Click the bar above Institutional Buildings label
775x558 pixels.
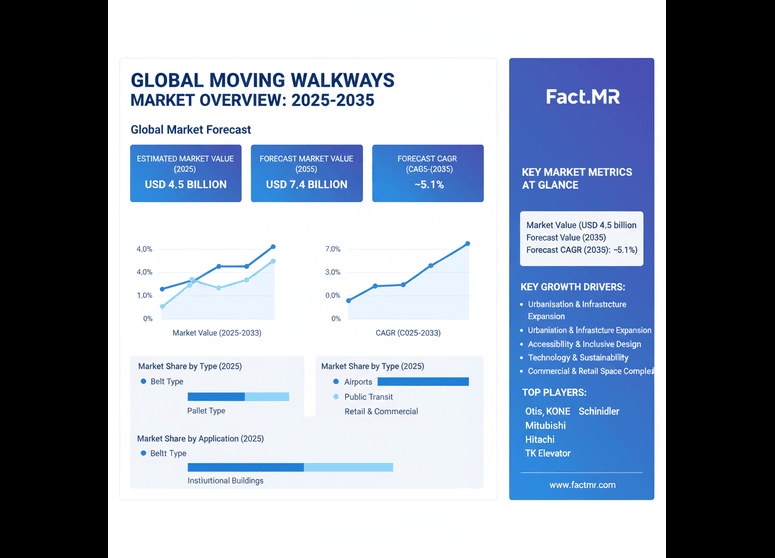click(290, 467)
